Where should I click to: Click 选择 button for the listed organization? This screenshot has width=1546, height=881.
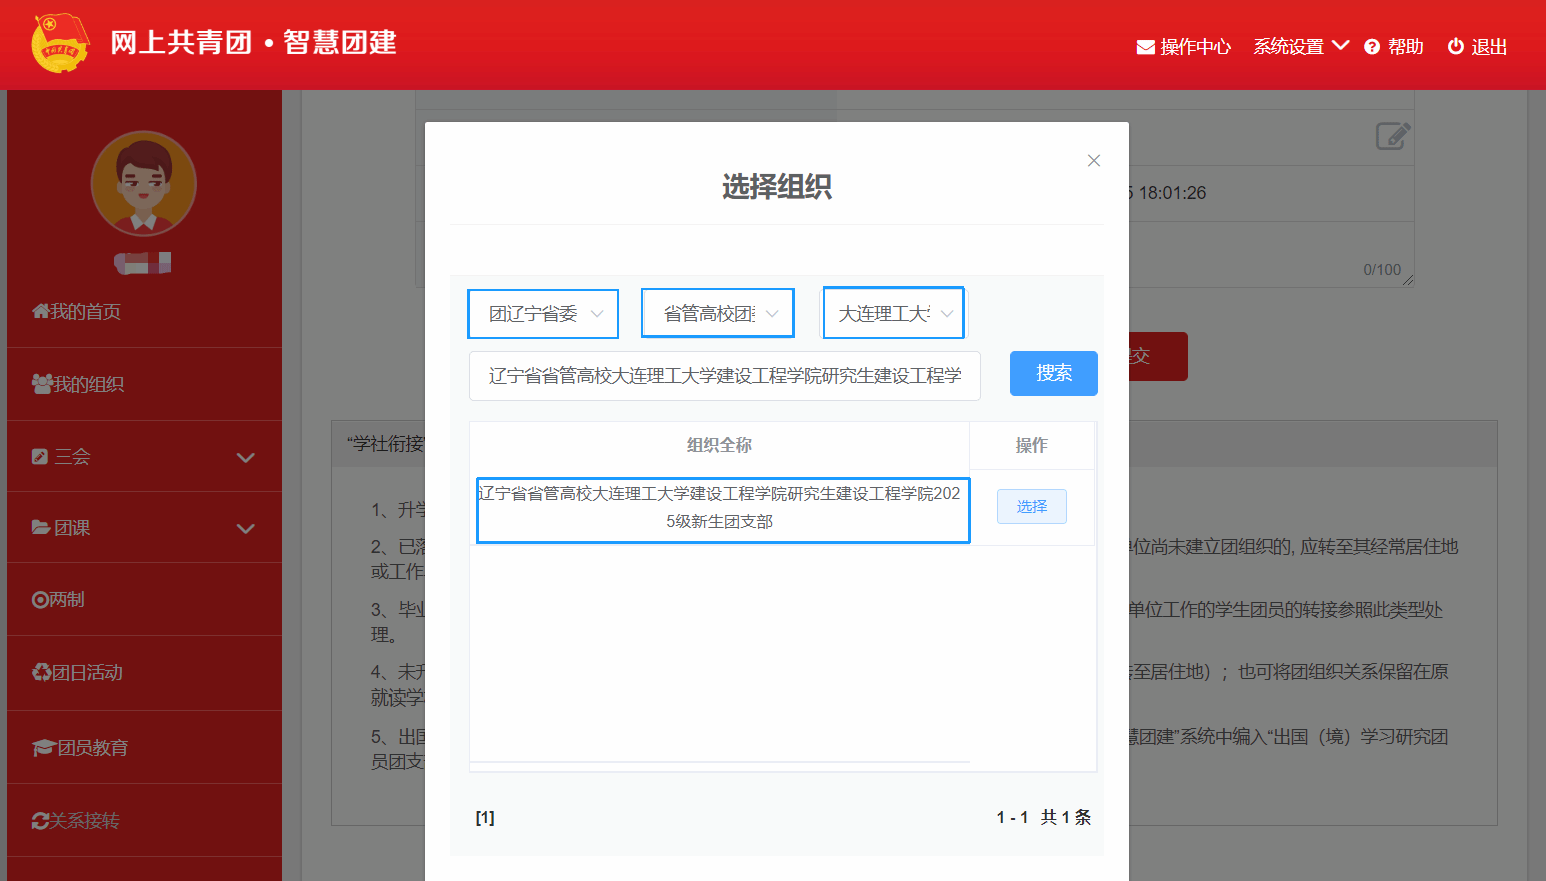(x=1031, y=507)
